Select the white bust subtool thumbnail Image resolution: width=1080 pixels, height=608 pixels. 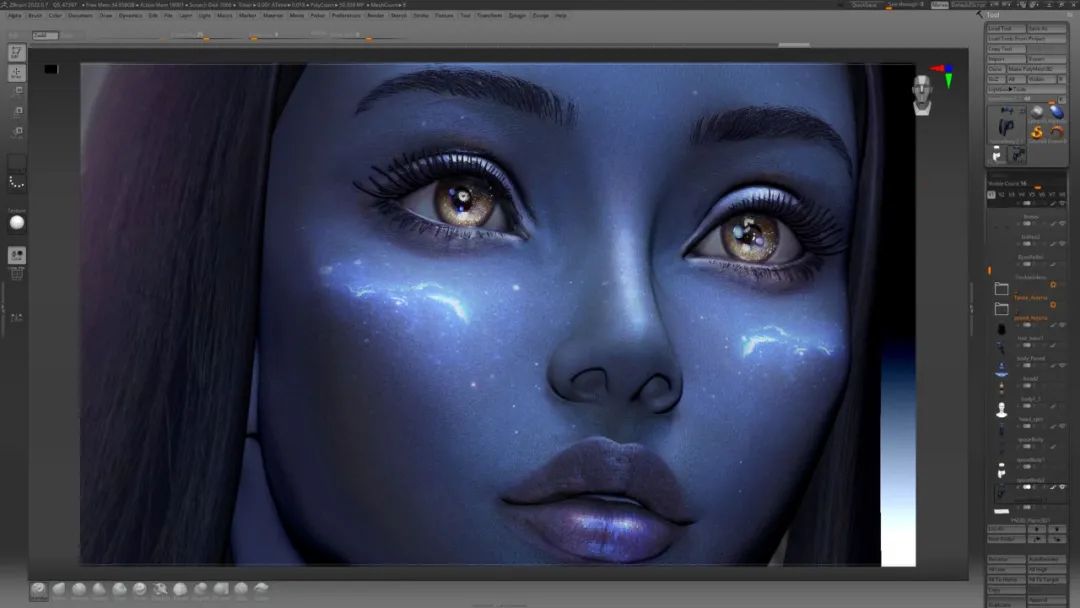click(1001, 410)
